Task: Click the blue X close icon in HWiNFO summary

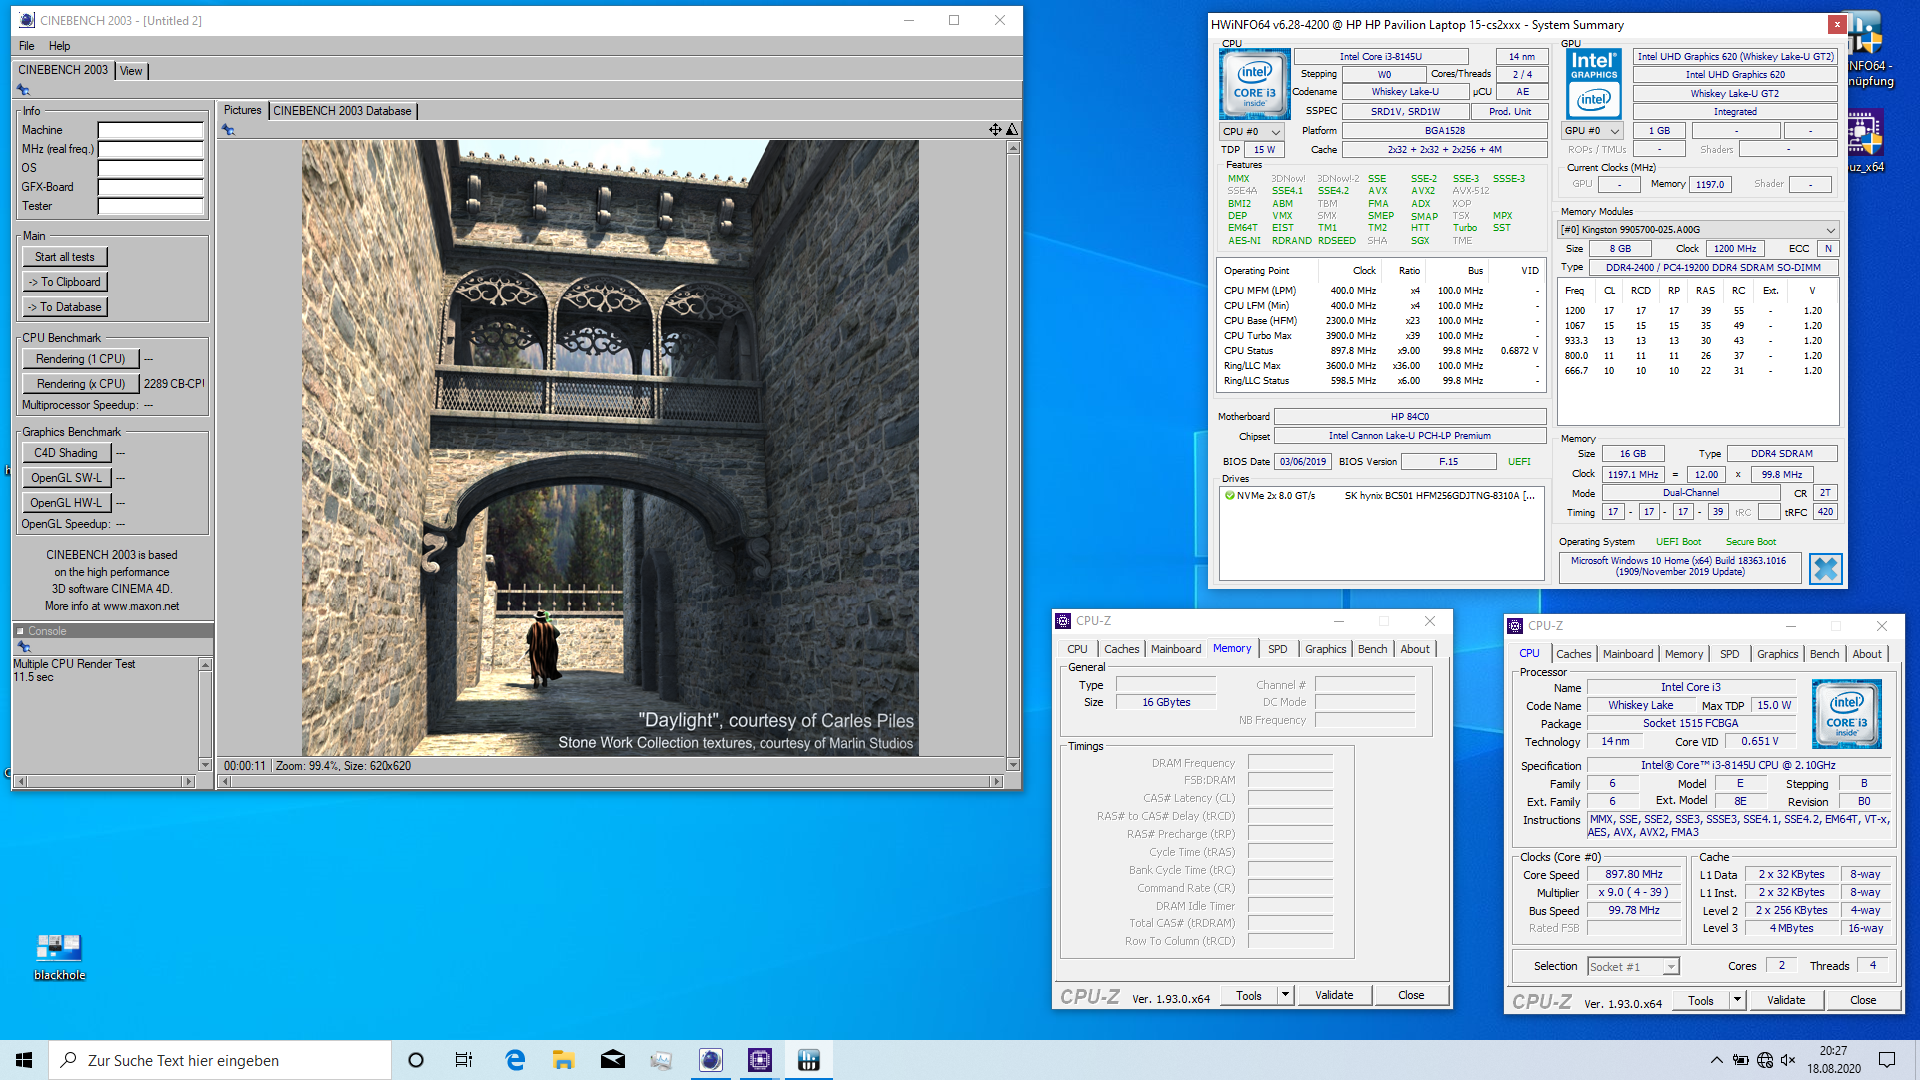Action: click(1826, 568)
